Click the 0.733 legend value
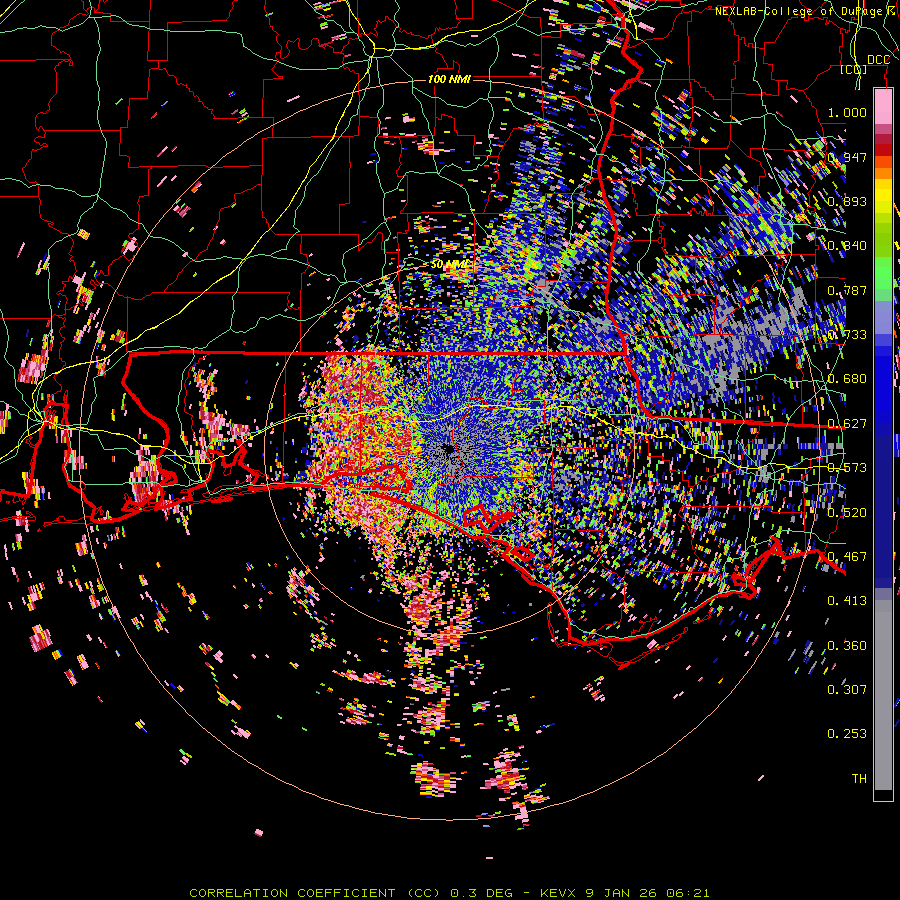Viewport: 900px width, 900px height. click(847, 334)
